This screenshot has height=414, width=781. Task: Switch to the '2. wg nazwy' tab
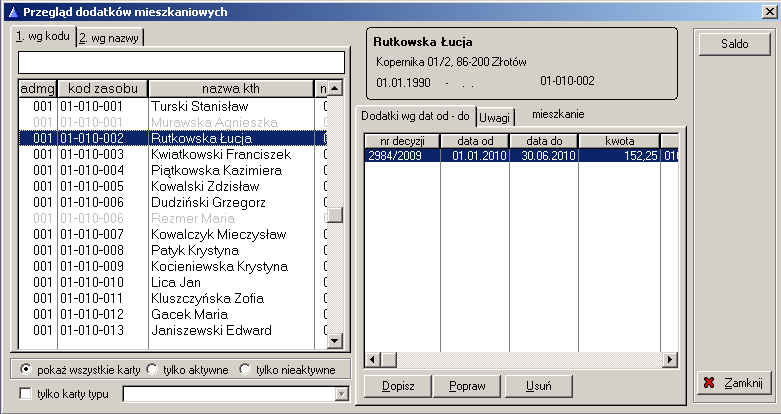point(110,38)
